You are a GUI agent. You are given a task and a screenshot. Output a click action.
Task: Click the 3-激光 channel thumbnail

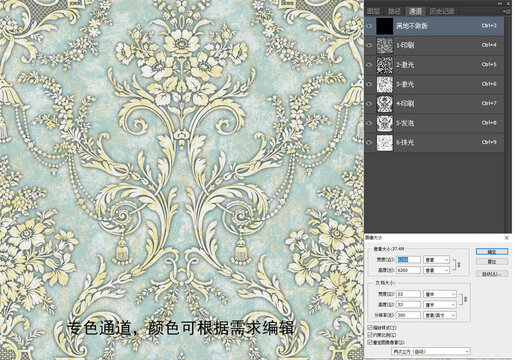pyautogui.click(x=385, y=84)
